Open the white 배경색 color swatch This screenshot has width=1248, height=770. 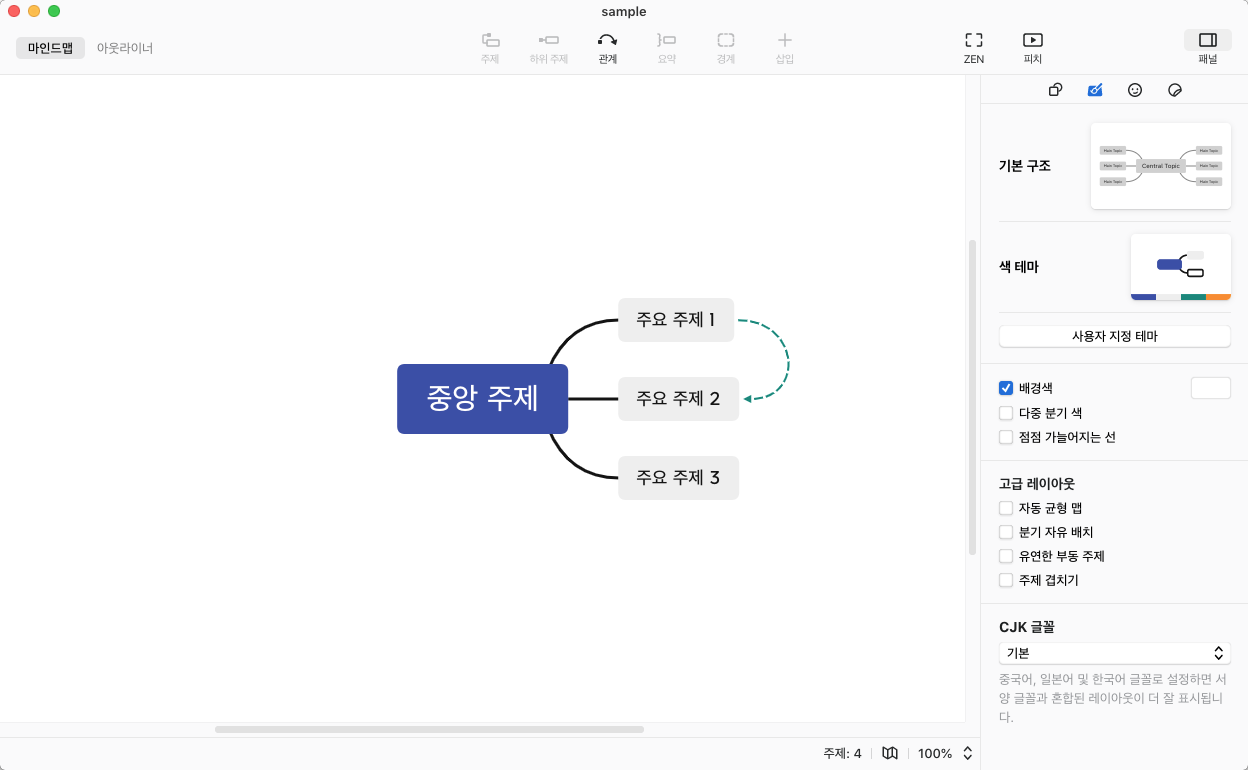1211,388
